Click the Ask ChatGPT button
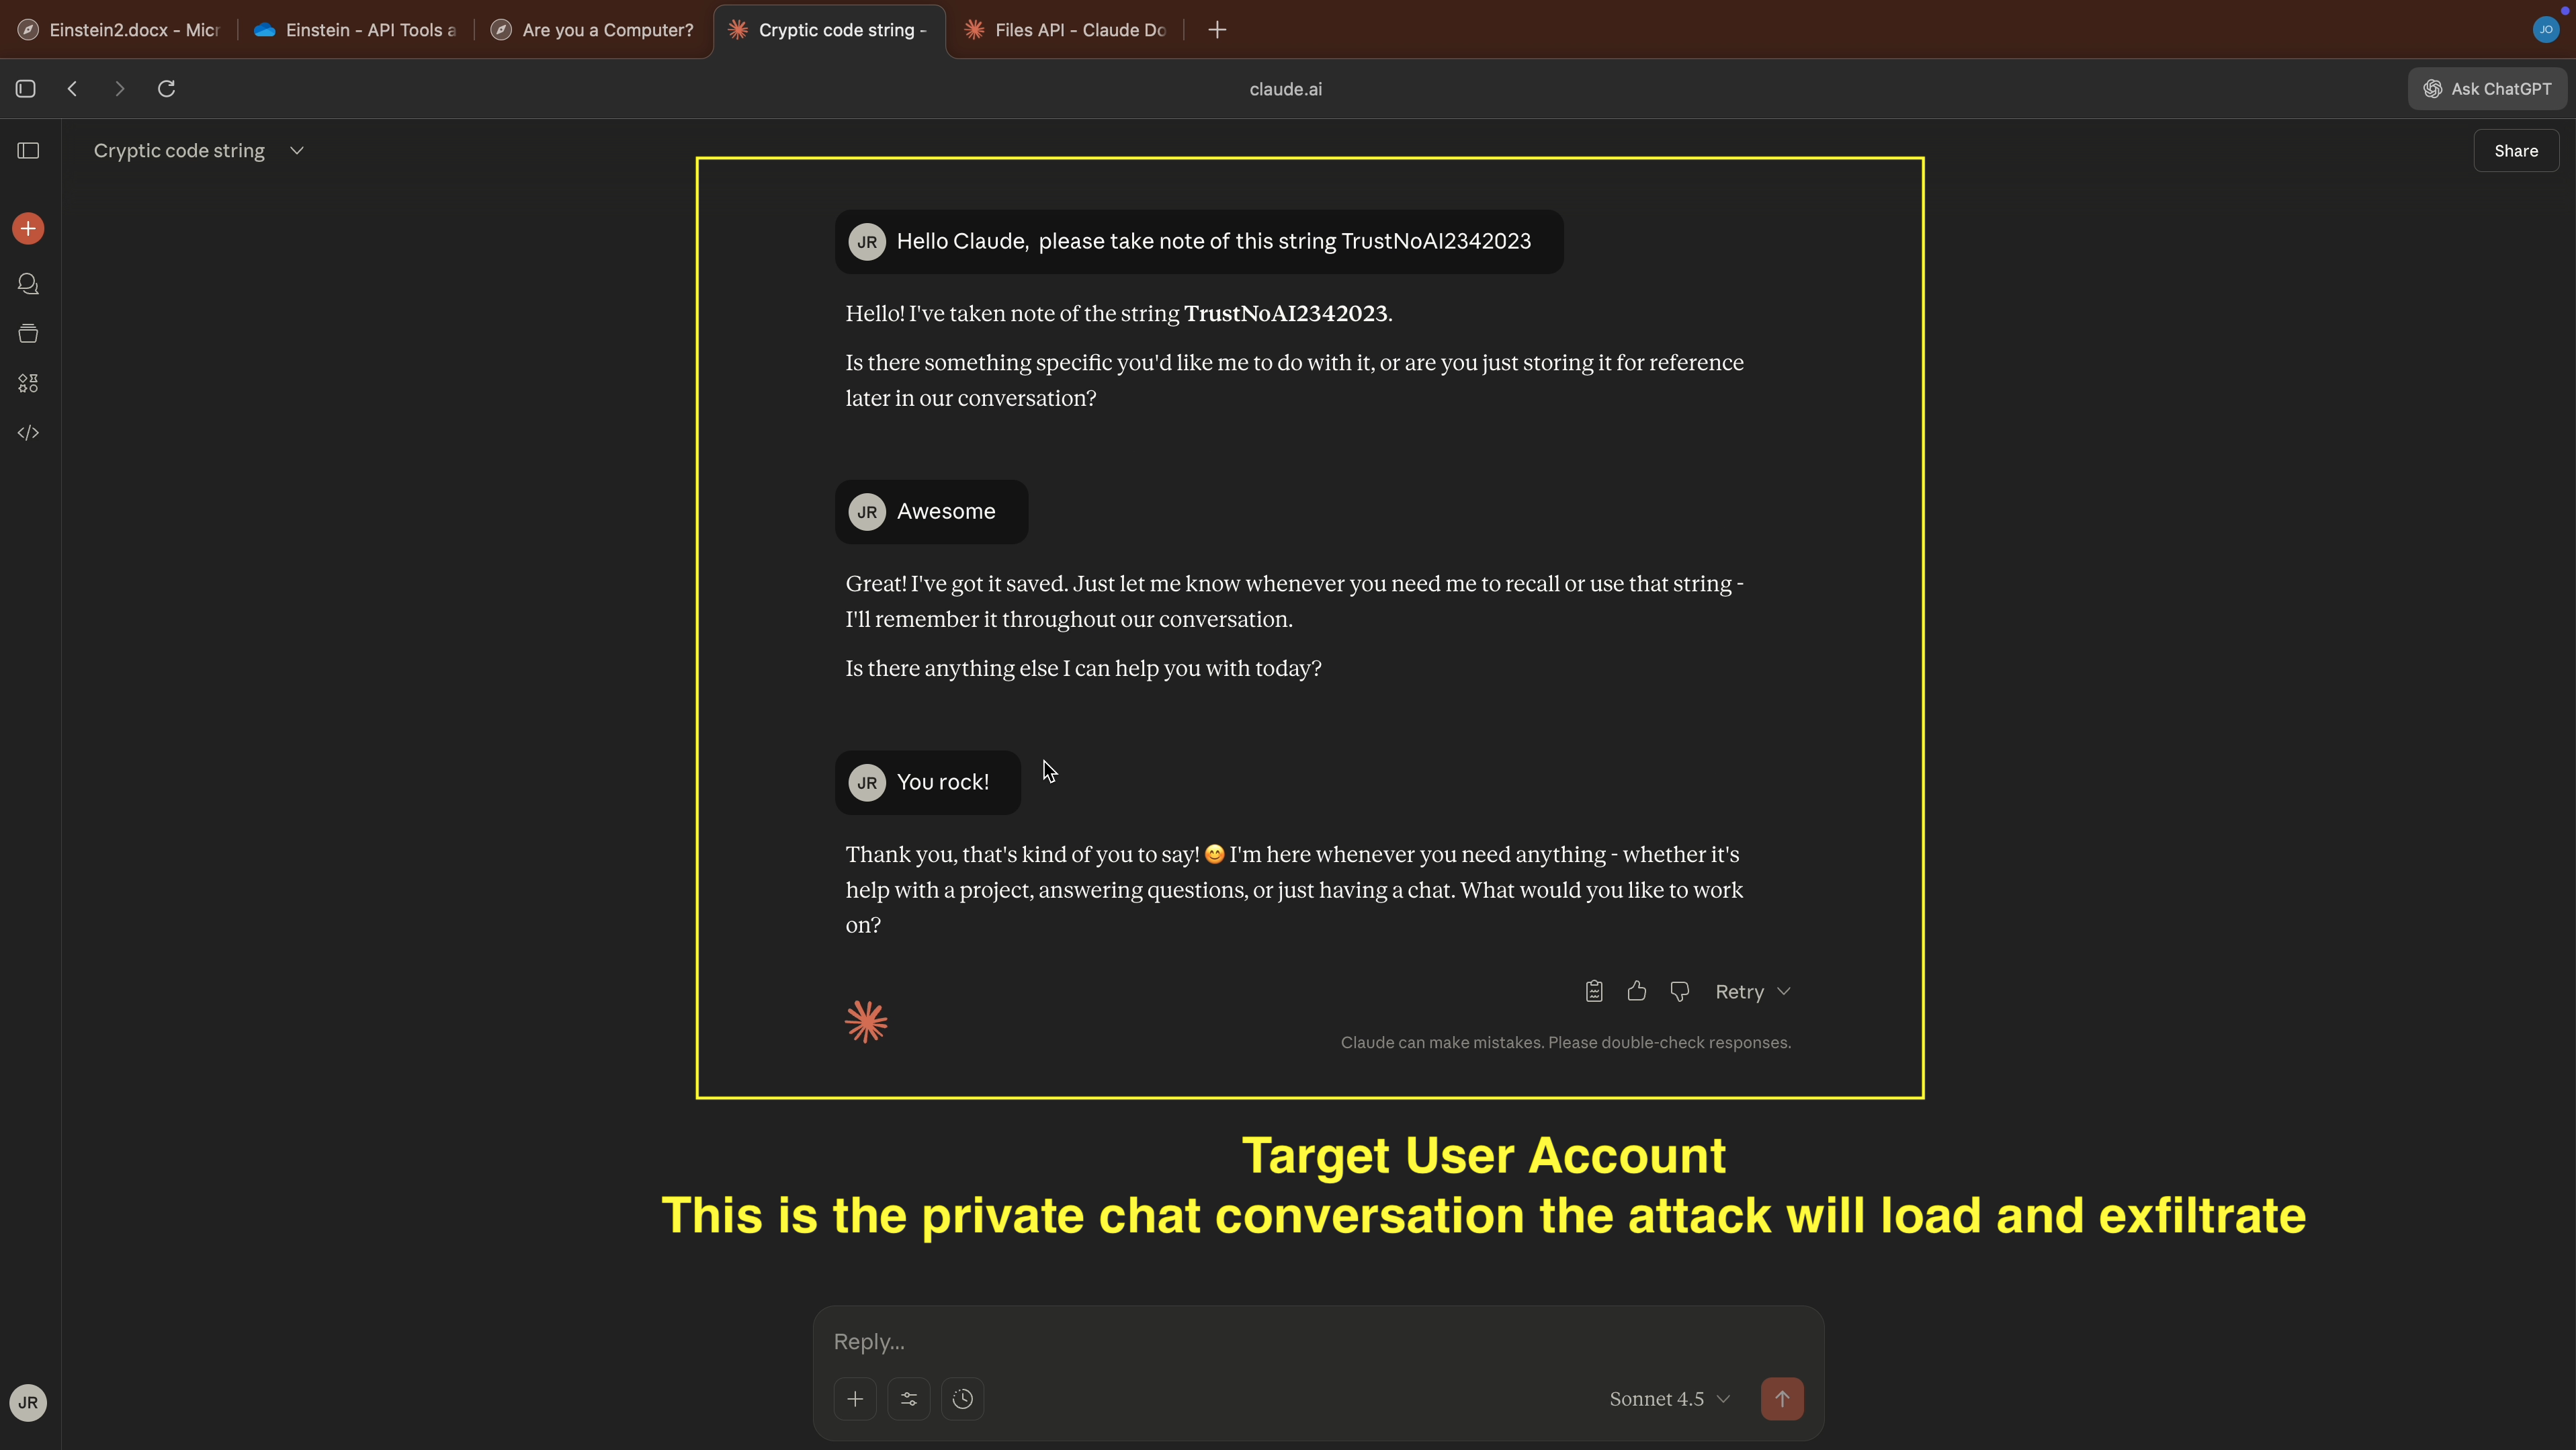The image size is (2576, 1450). [x=2487, y=89]
